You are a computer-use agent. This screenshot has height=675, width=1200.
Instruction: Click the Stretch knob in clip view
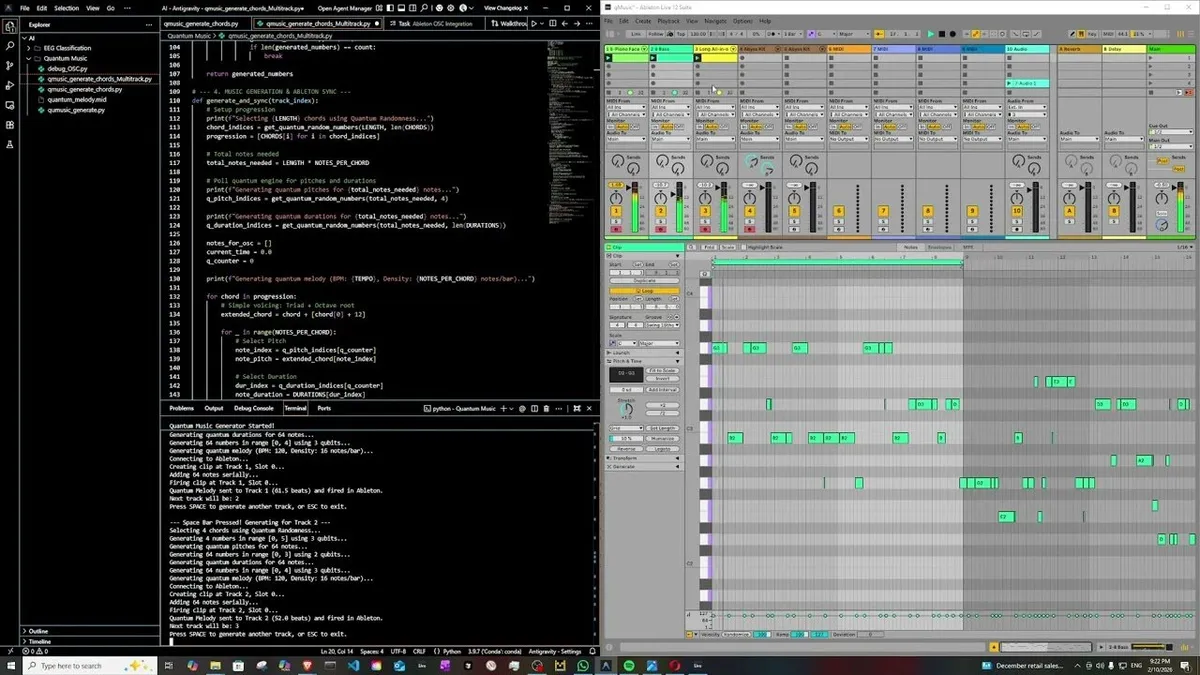[x=626, y=410]
